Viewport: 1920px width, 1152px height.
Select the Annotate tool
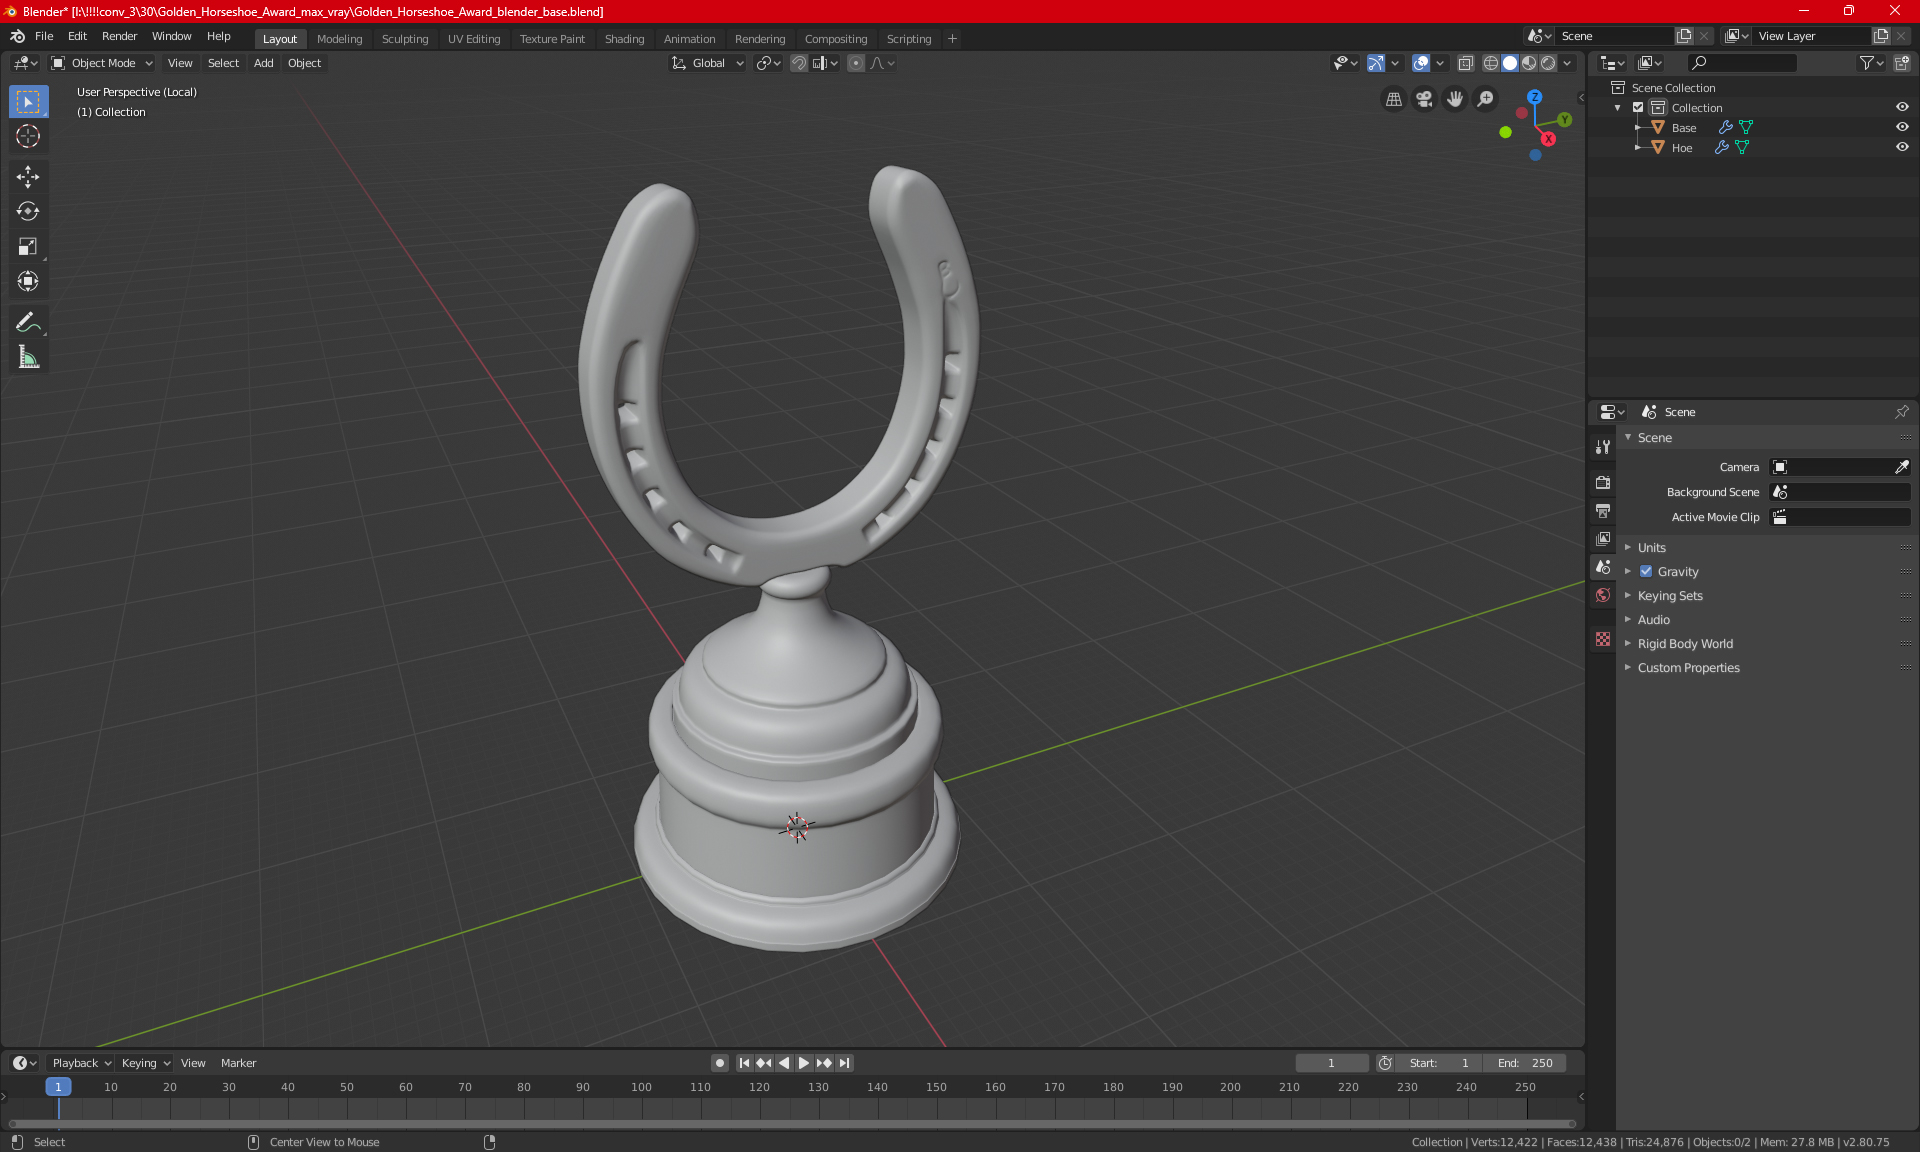(x=28, y=322)
